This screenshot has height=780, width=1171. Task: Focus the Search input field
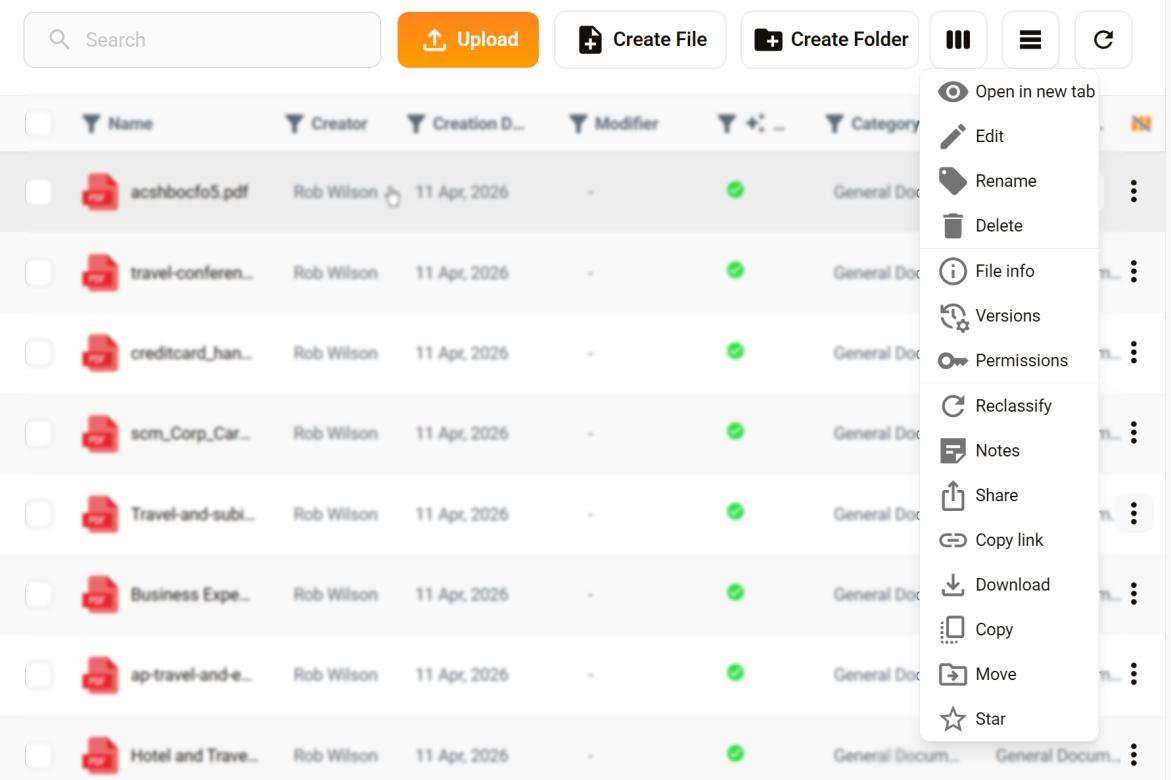[x=202, y=40]
